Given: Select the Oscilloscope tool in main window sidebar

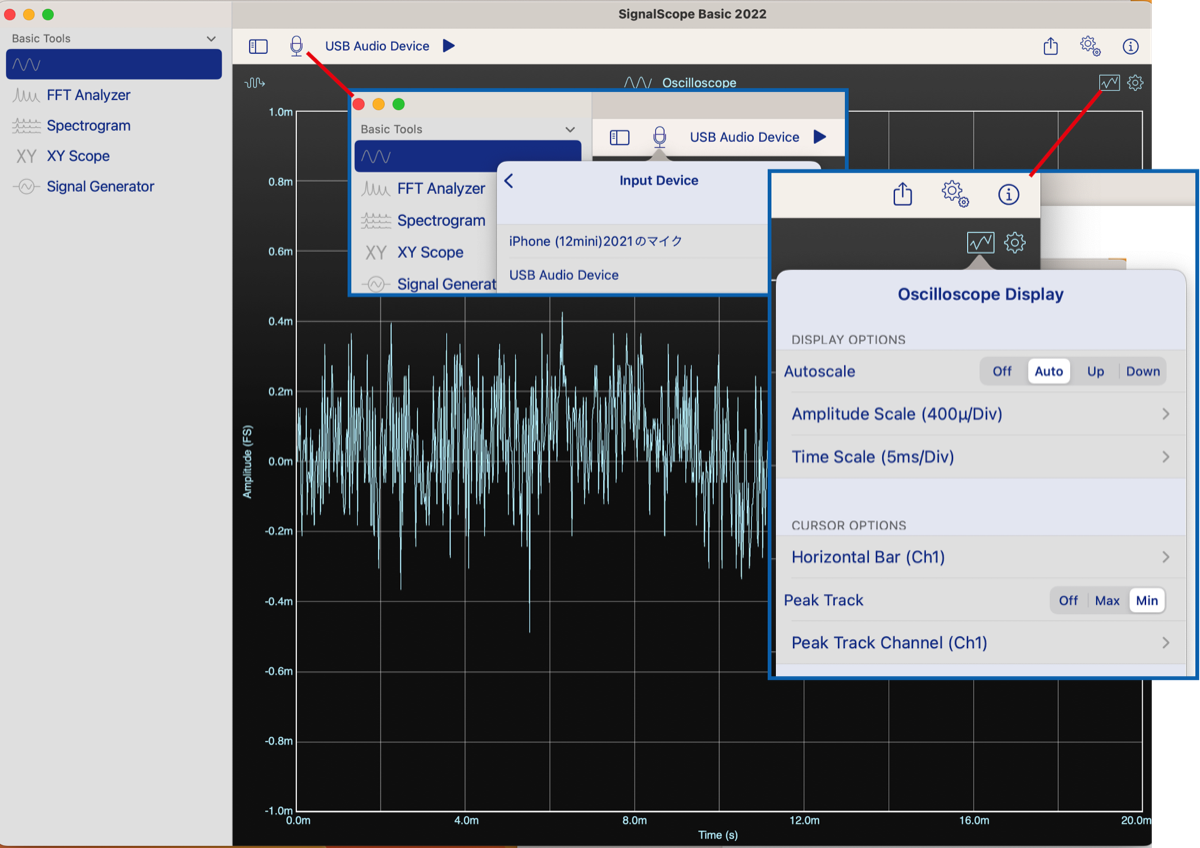Looking at the screenshot, I should tap(114, 64).
